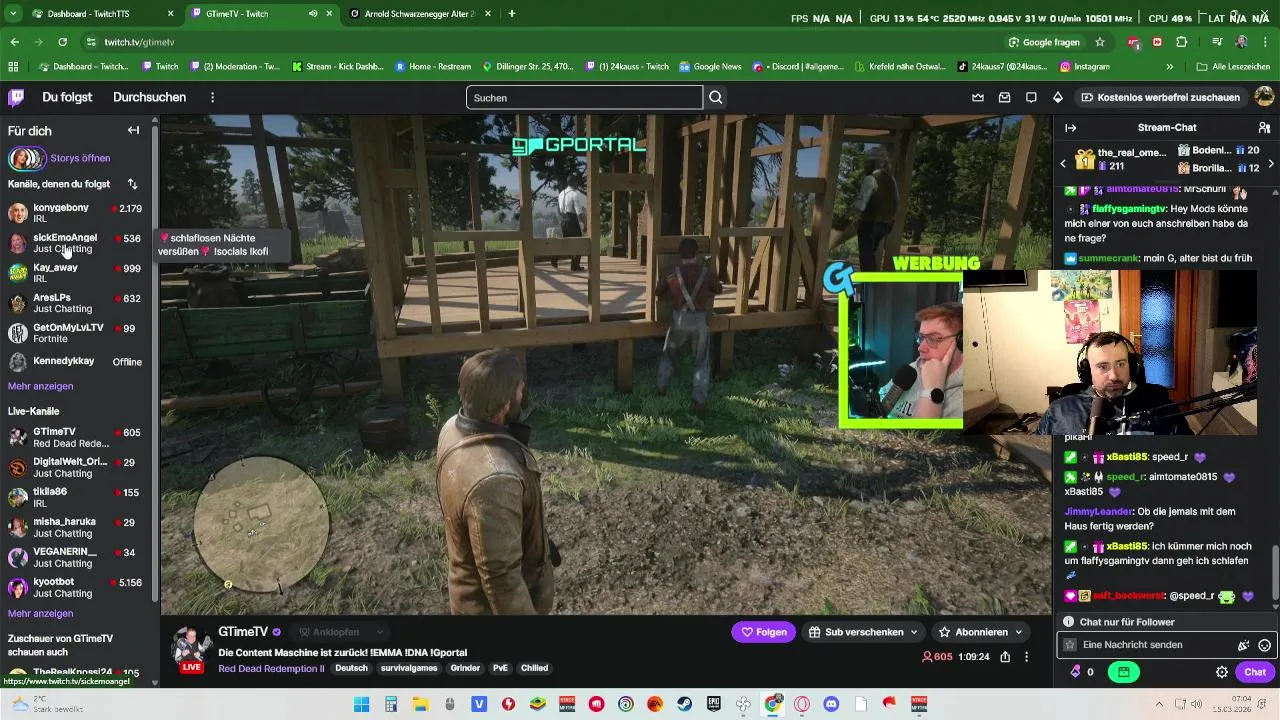The width and height of the screenshot is (1280, 720).
Task: Reload the page in Chrome
Action: click(62, 42)
